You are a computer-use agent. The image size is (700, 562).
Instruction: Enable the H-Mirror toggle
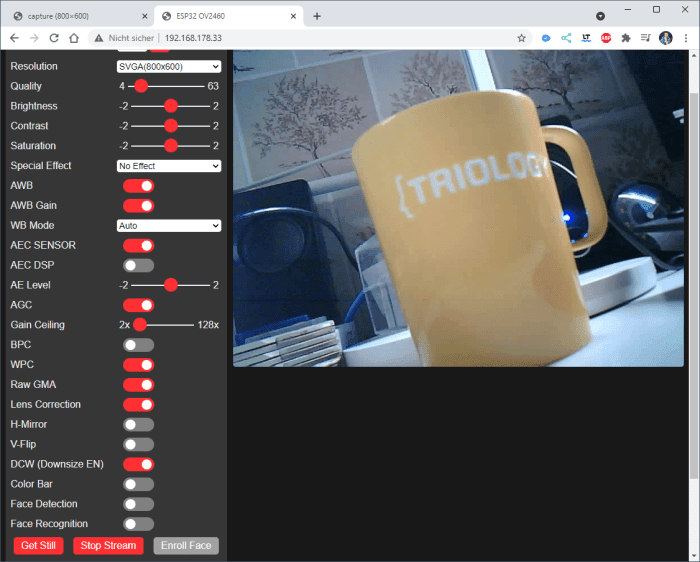pos(138,424)
